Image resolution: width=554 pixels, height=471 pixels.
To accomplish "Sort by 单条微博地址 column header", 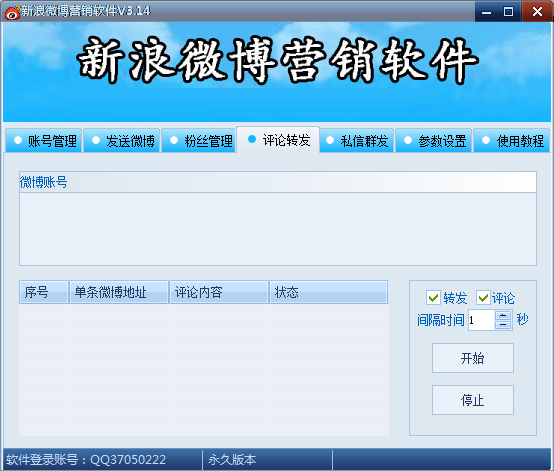I will (x=119, y=292).
